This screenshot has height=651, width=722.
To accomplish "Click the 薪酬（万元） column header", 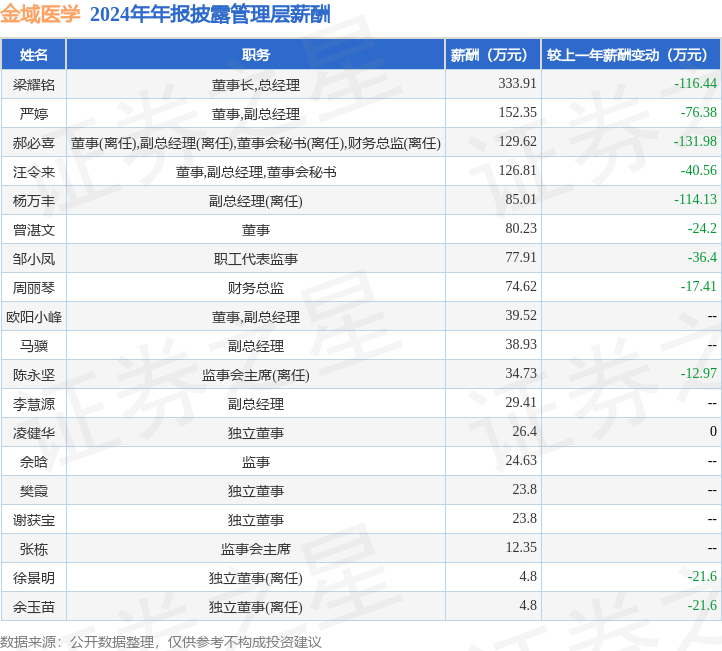I will pos(493,55).
